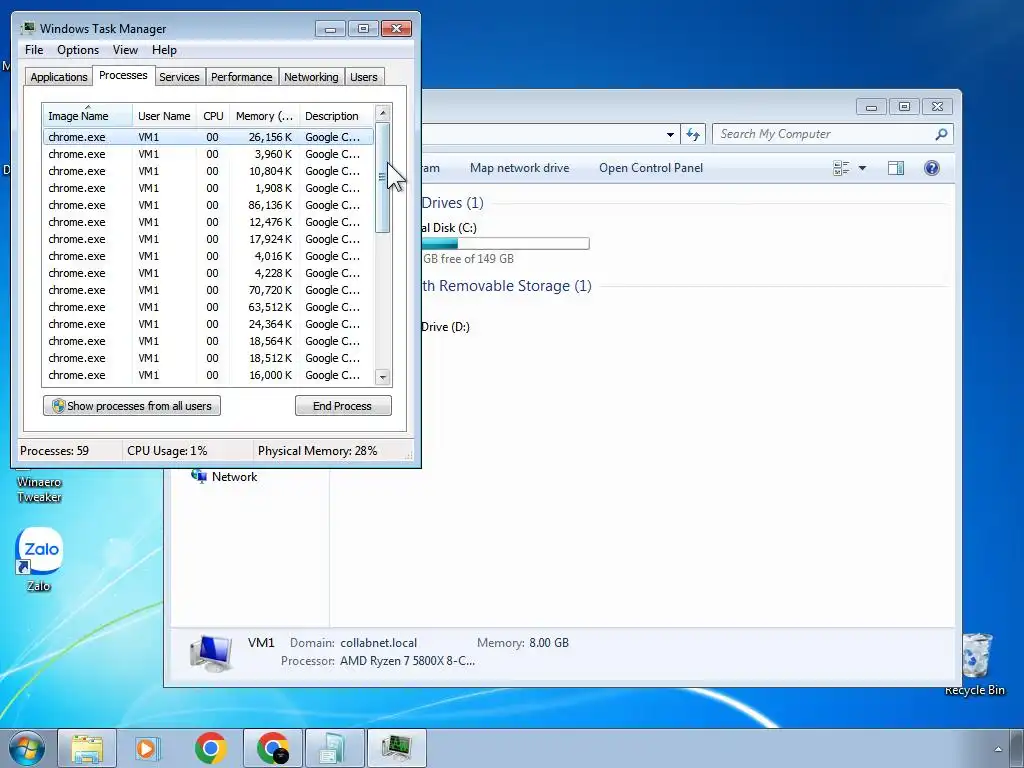The width and height of the screenshot is (1024, 768).
Task: Click the refresh button in Explorer address bar
Action: point(693,135)
